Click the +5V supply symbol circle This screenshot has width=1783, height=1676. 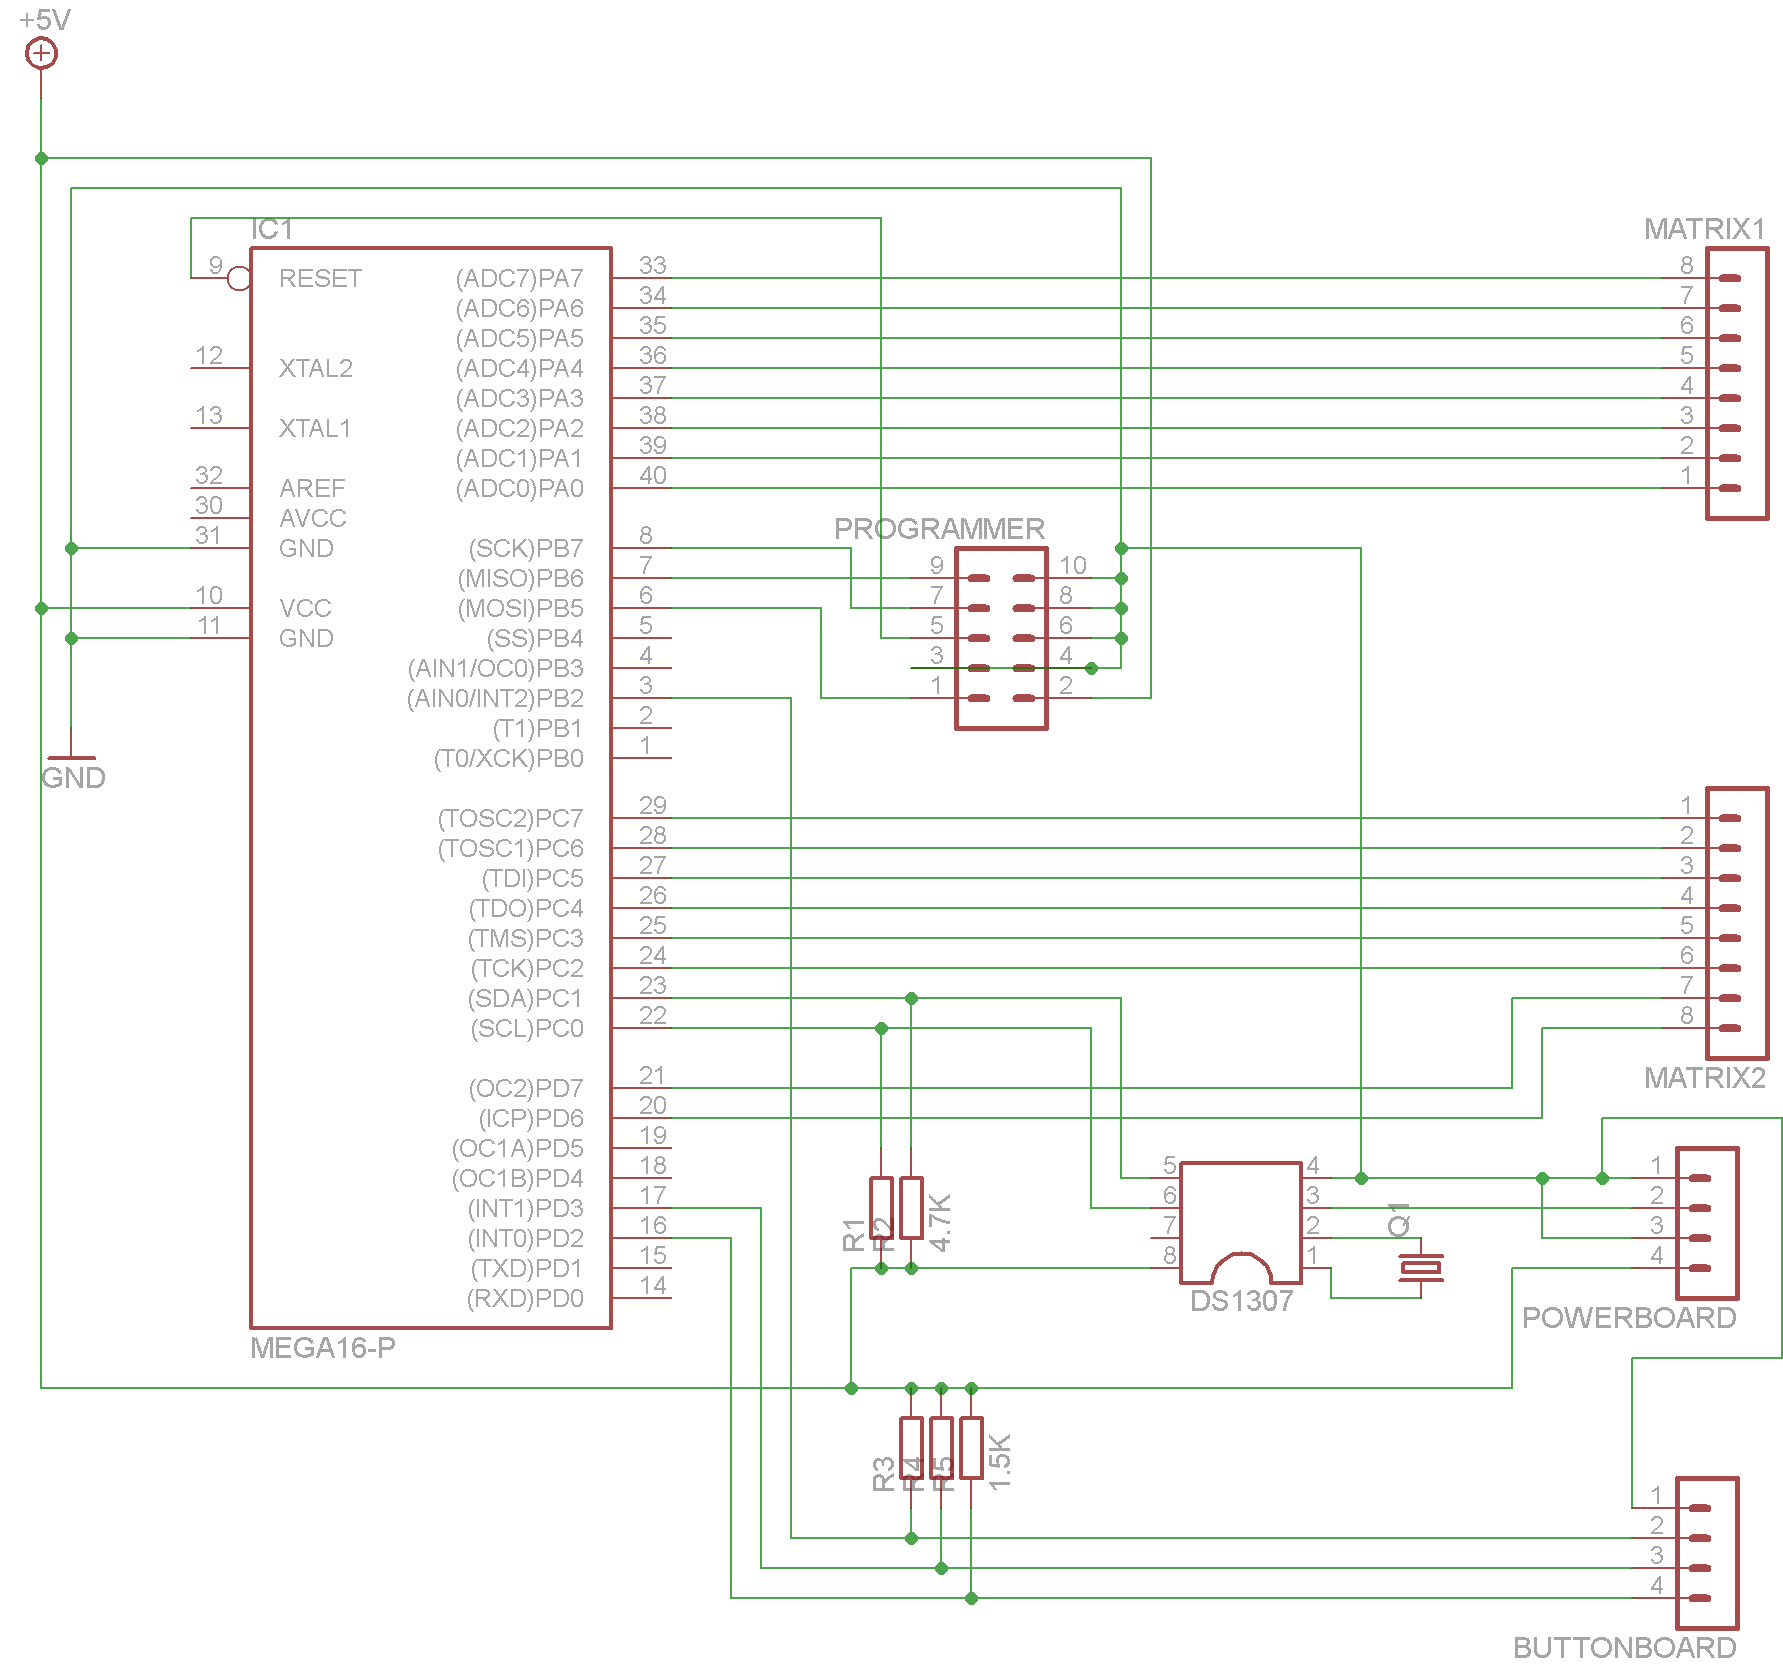[x=41, y=53]
